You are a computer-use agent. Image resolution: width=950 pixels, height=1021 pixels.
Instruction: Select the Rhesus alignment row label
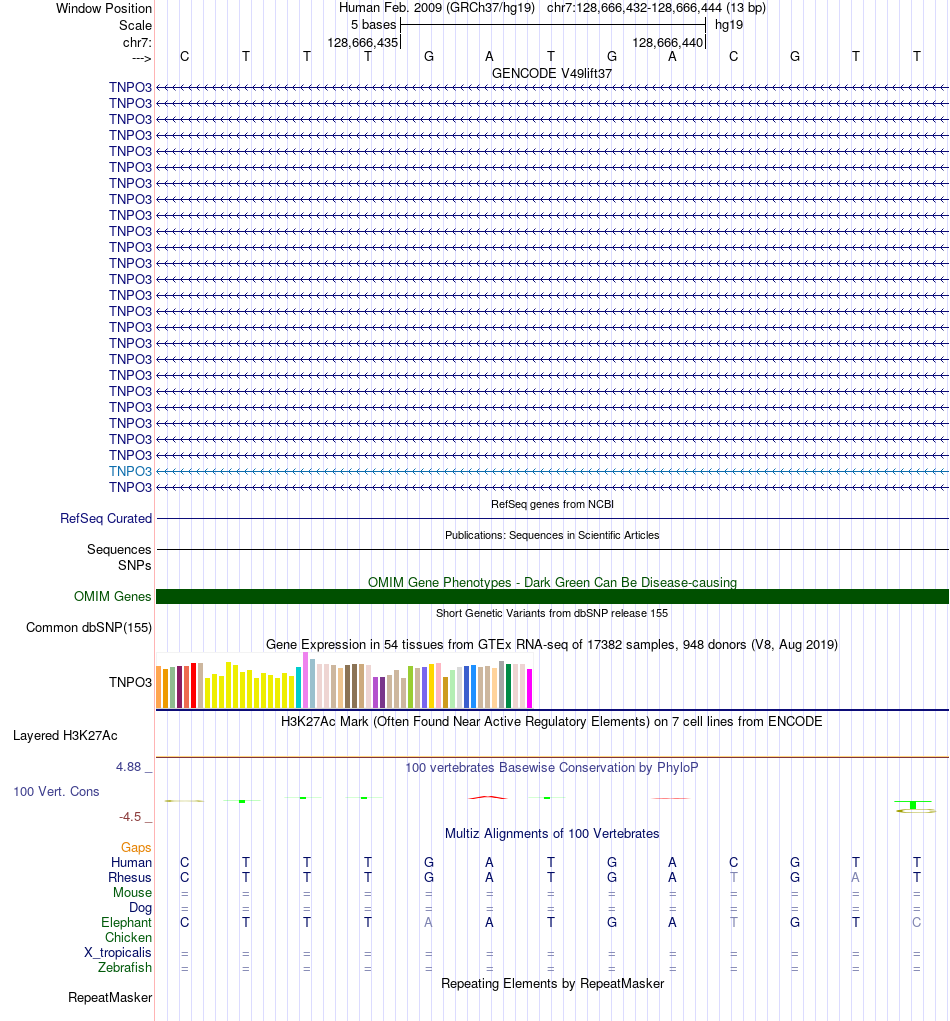click(130, 877)
